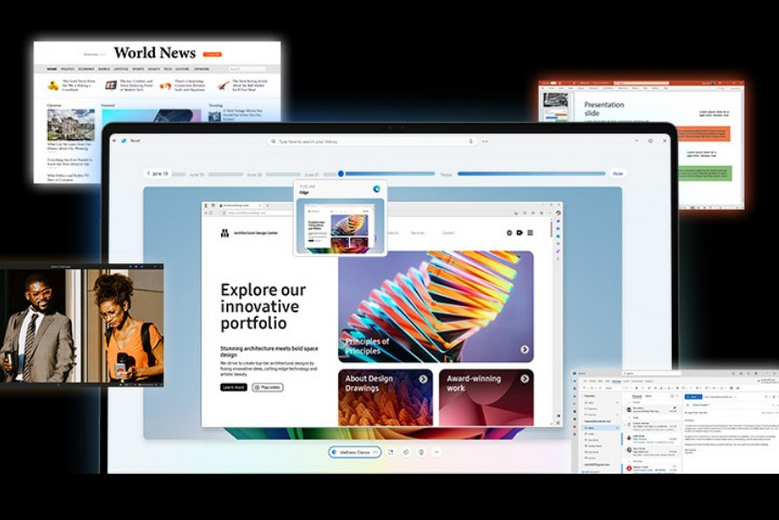Open the hamburger menu on the design site

[530, 232]
